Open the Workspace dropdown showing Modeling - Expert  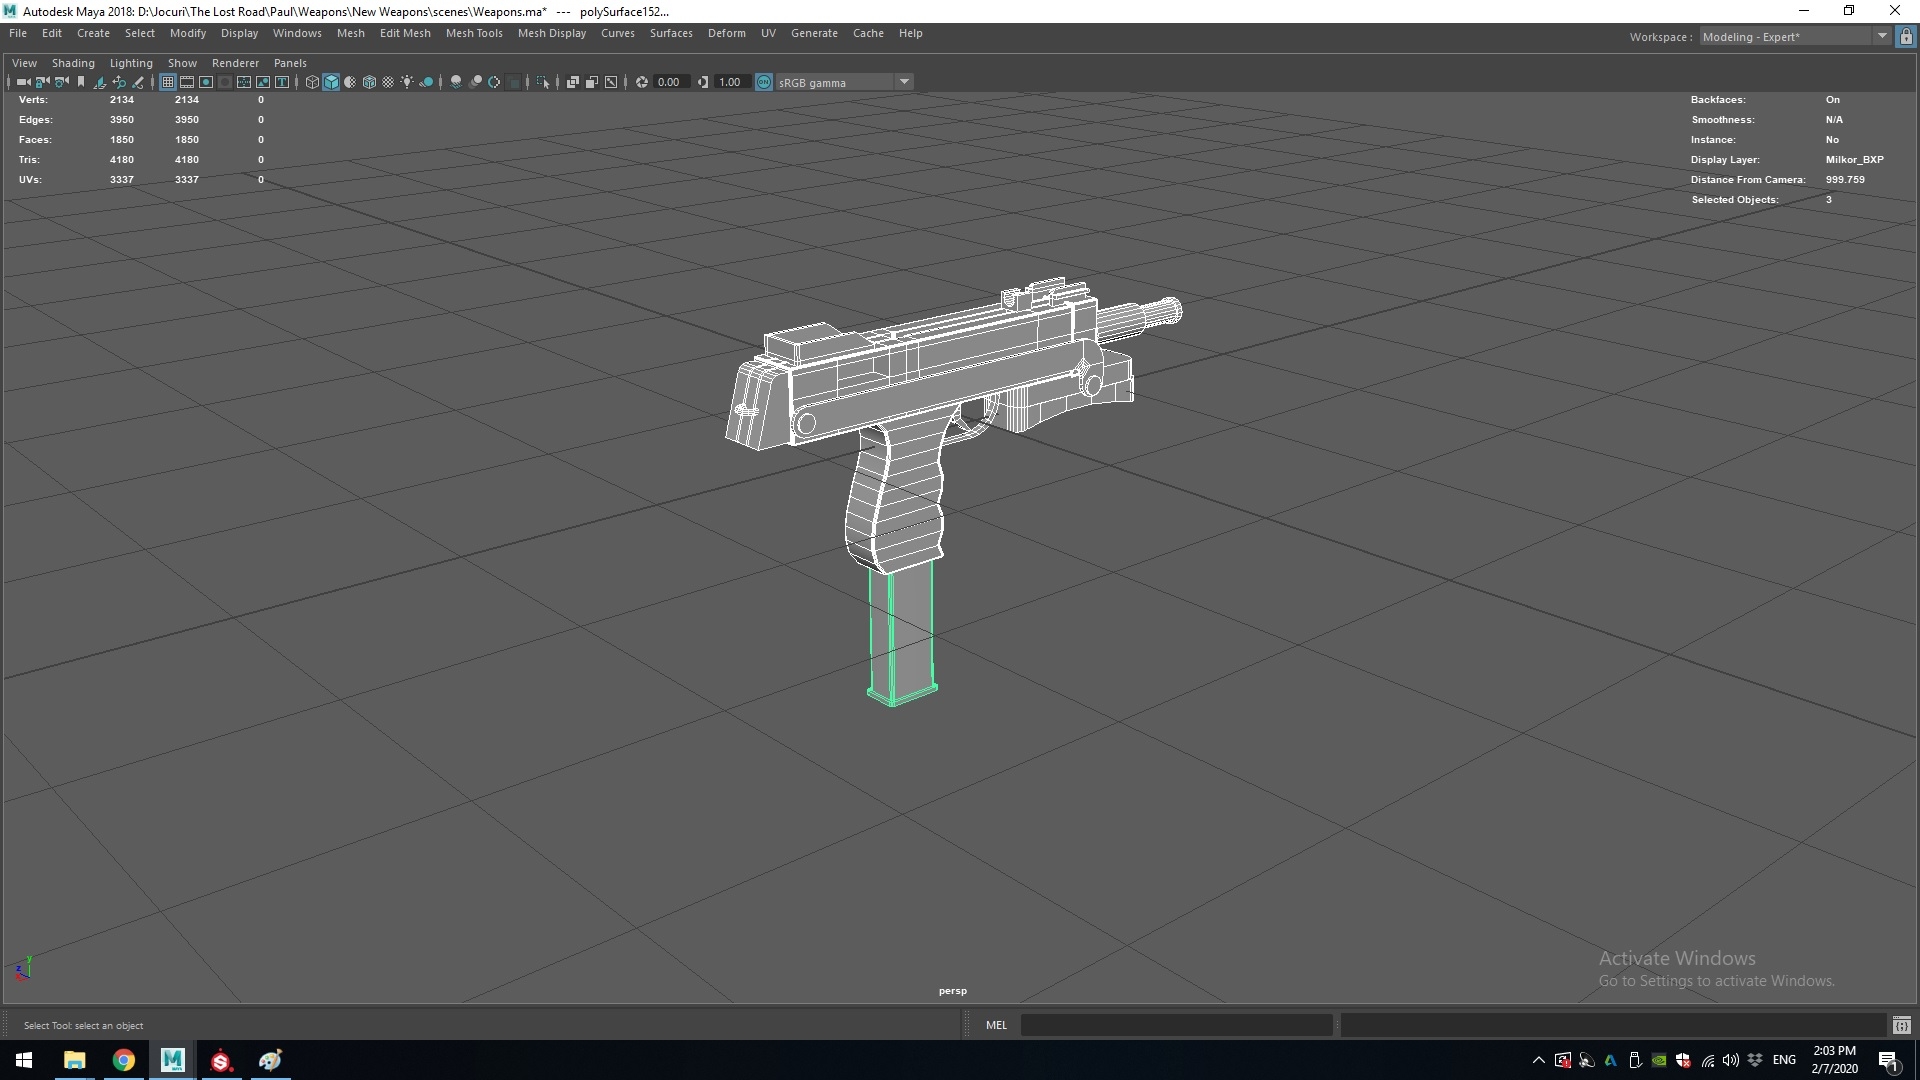(1883, 36)
